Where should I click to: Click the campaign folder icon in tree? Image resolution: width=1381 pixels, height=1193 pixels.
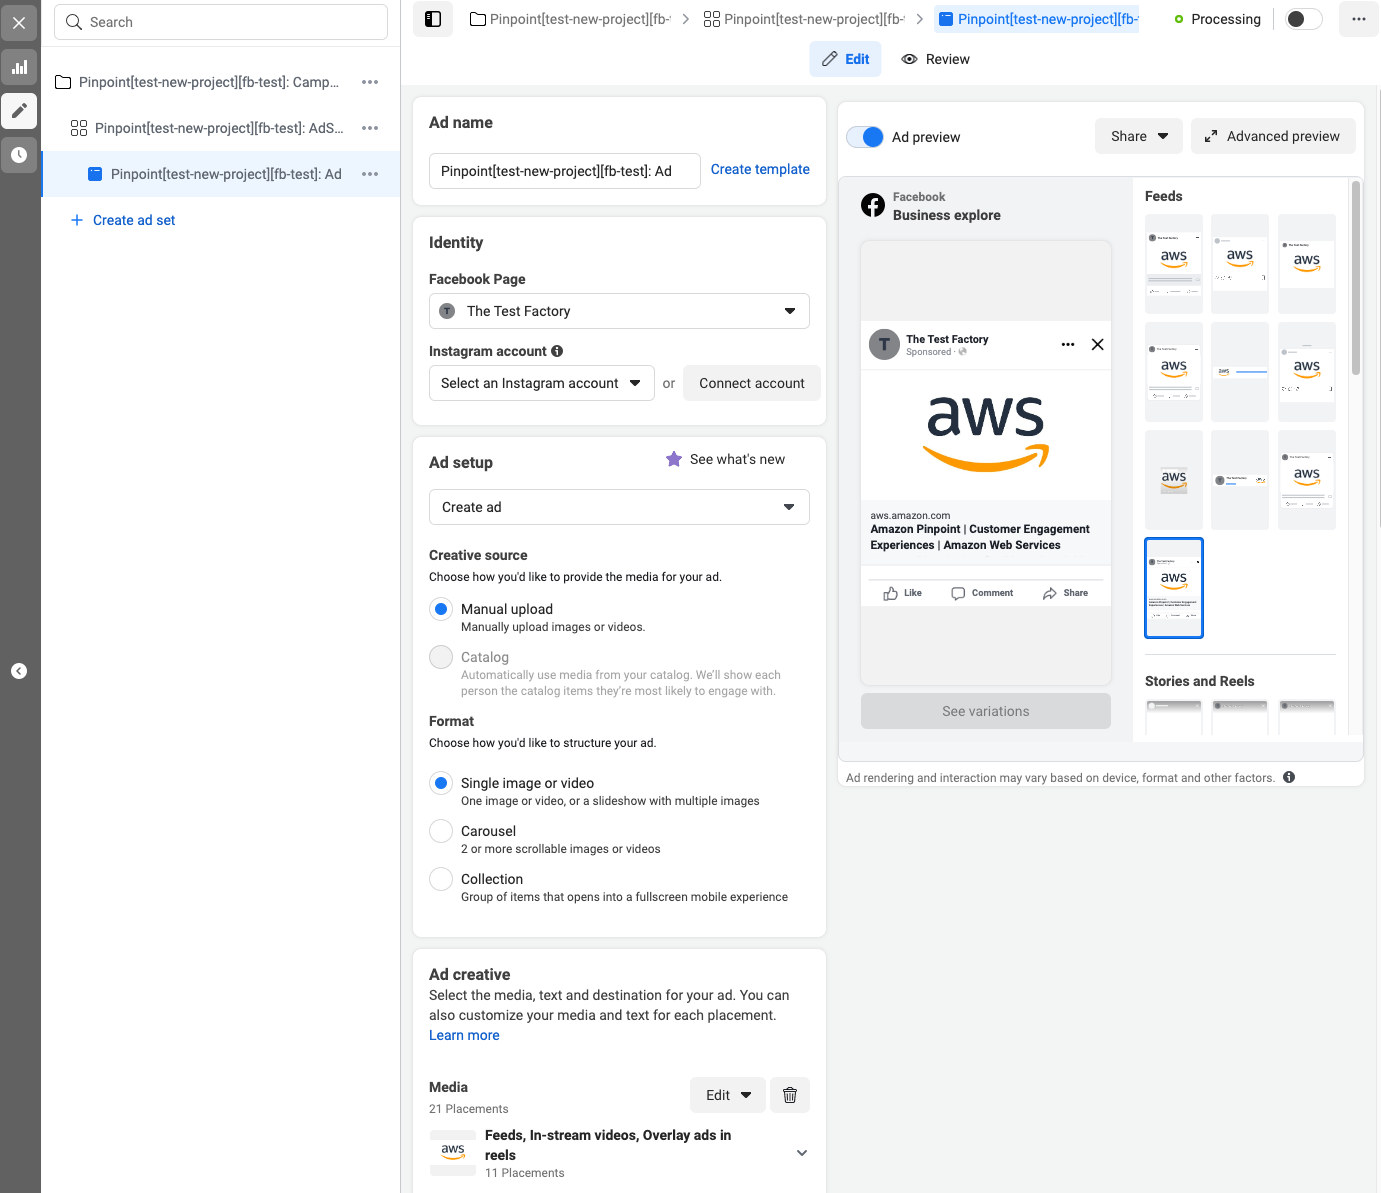(x=63, y=82)
